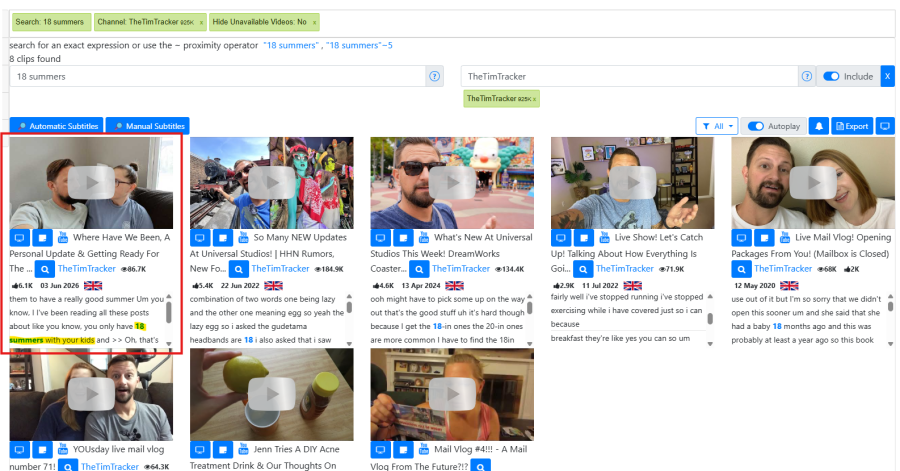Click the Export button
This screenshot has width=900, height=471.
[x=852, y=126]
